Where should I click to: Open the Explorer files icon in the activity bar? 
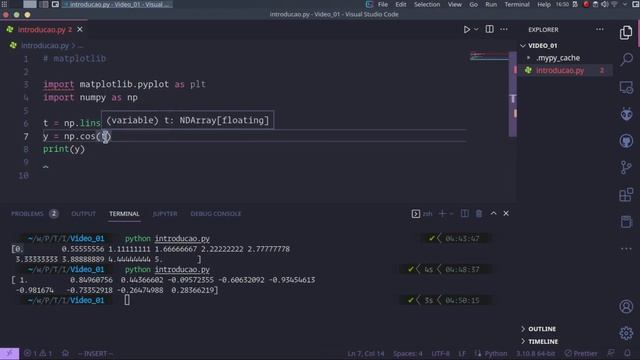(x=626, y=33)
